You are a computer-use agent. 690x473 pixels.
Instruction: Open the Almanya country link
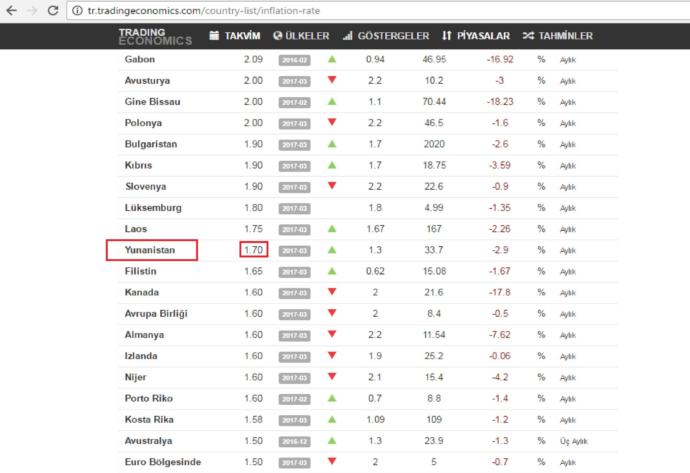click(x=144, y=334)
